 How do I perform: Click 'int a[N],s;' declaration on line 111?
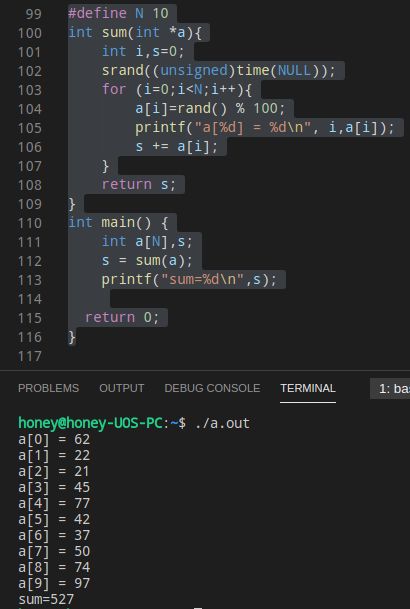point(147,242)
